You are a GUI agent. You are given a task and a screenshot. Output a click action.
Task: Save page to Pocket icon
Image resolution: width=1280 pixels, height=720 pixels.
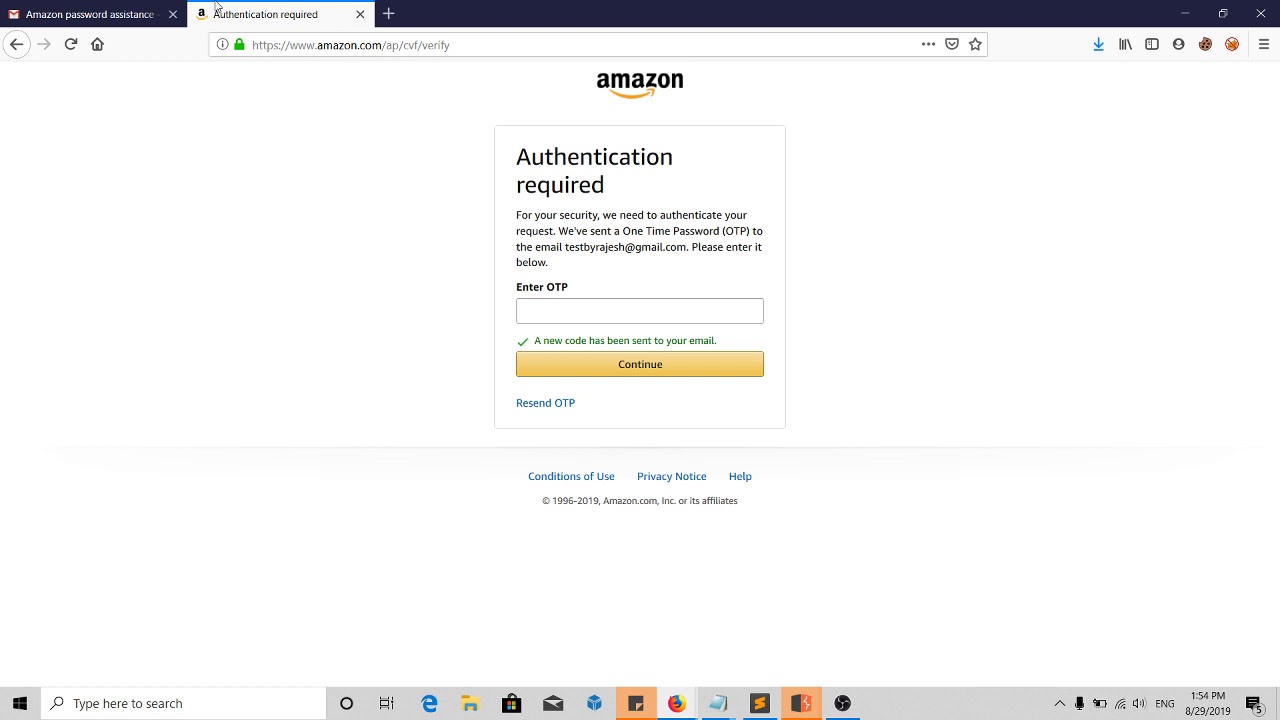tap(952, 44)
